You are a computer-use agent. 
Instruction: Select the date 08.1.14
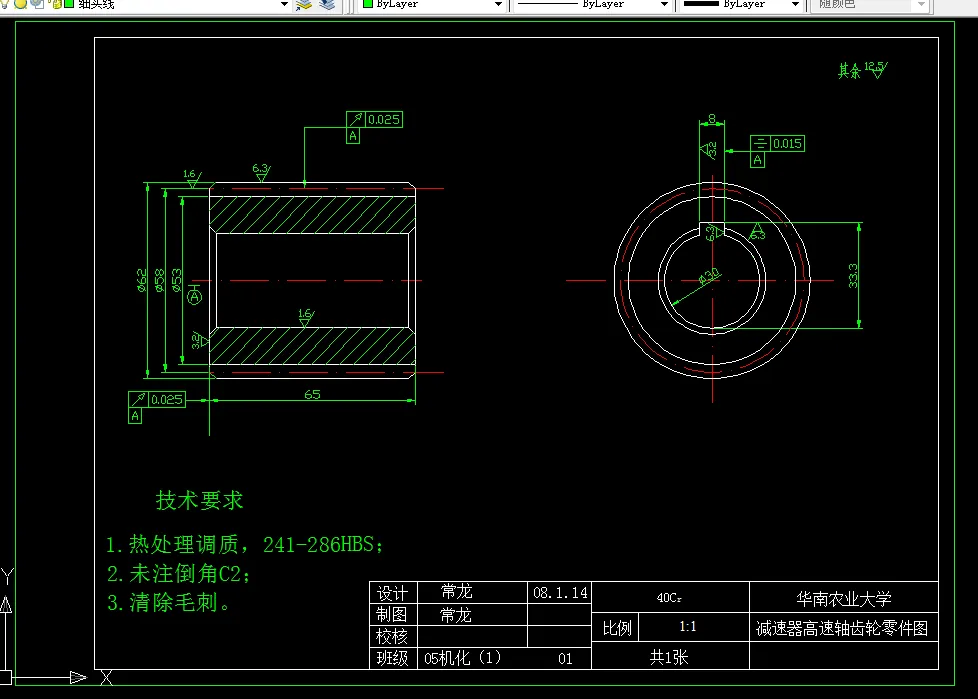tap(560, 592)
